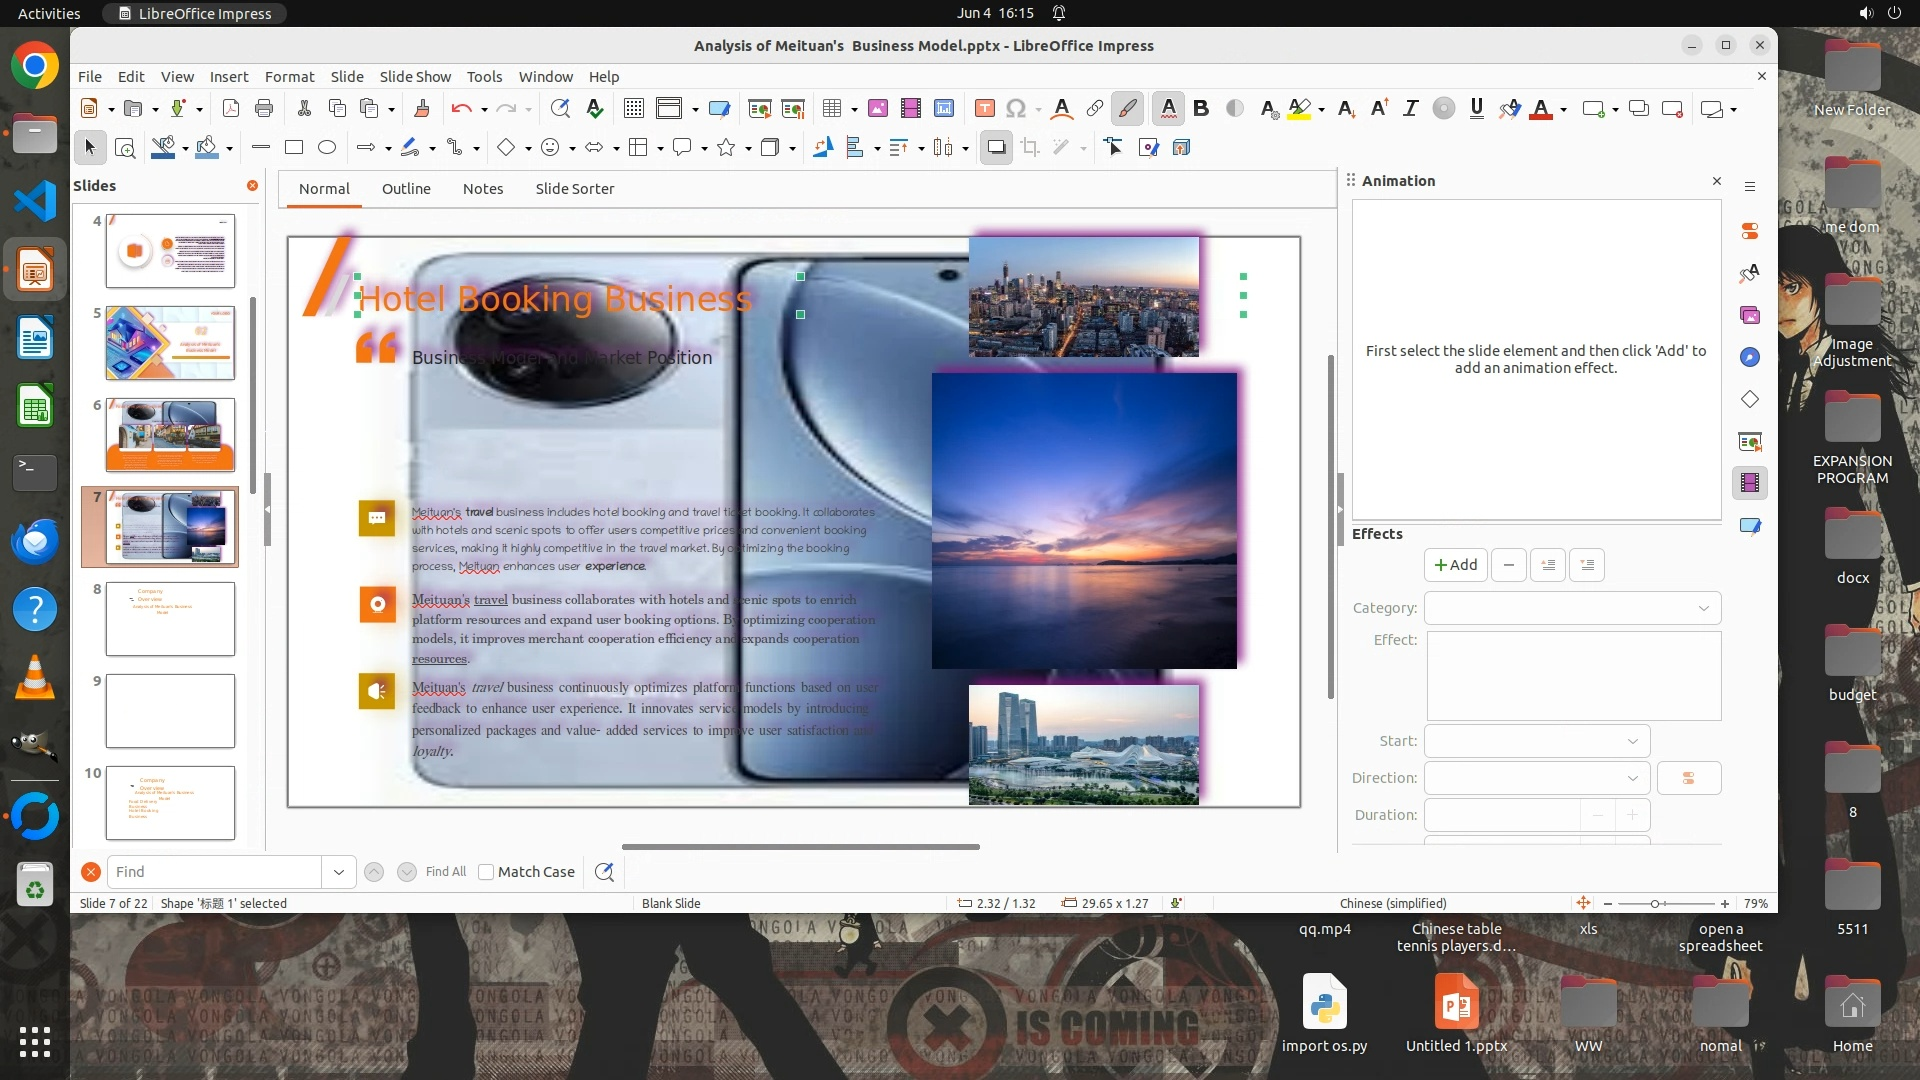Click the Add animation effect button
The height and width of the screenshot is (1080, 1920).
tap(1455, 565)
